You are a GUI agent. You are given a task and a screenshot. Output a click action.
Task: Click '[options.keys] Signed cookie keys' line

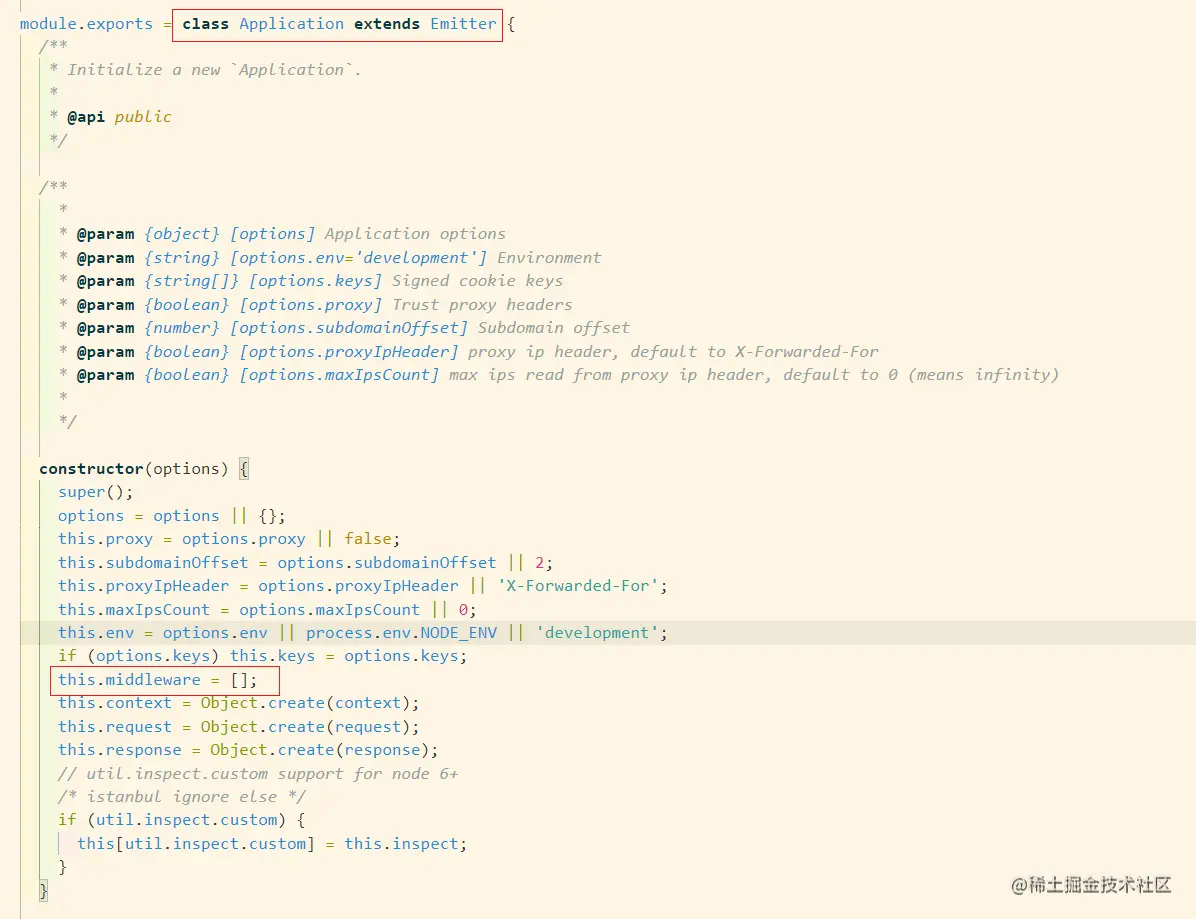406,281
